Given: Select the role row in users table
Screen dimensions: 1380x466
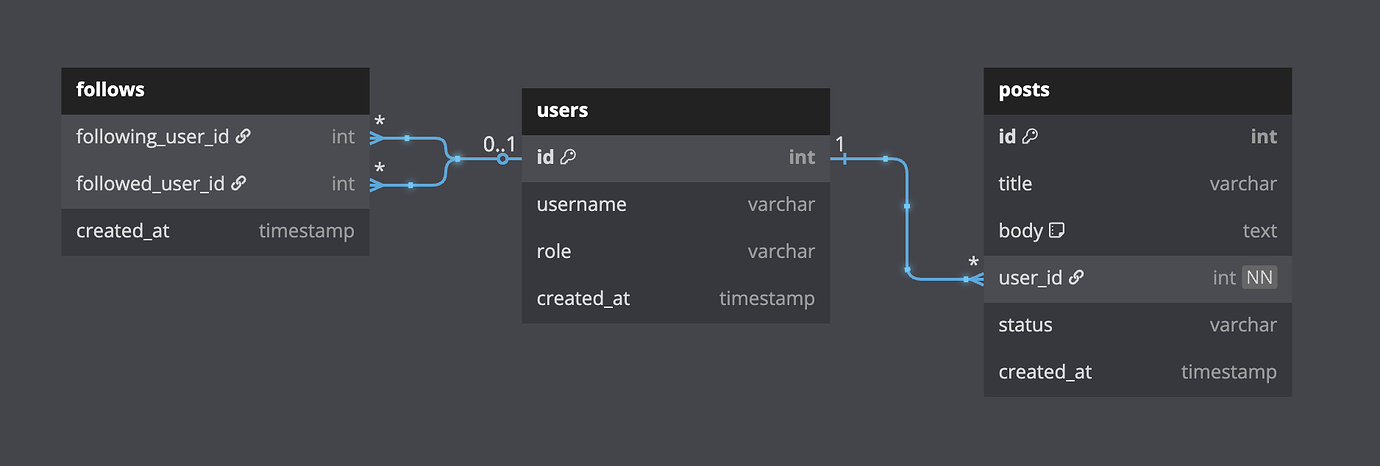Looking at the screenshot, I should pyautogui.click(x=675, y=252).
